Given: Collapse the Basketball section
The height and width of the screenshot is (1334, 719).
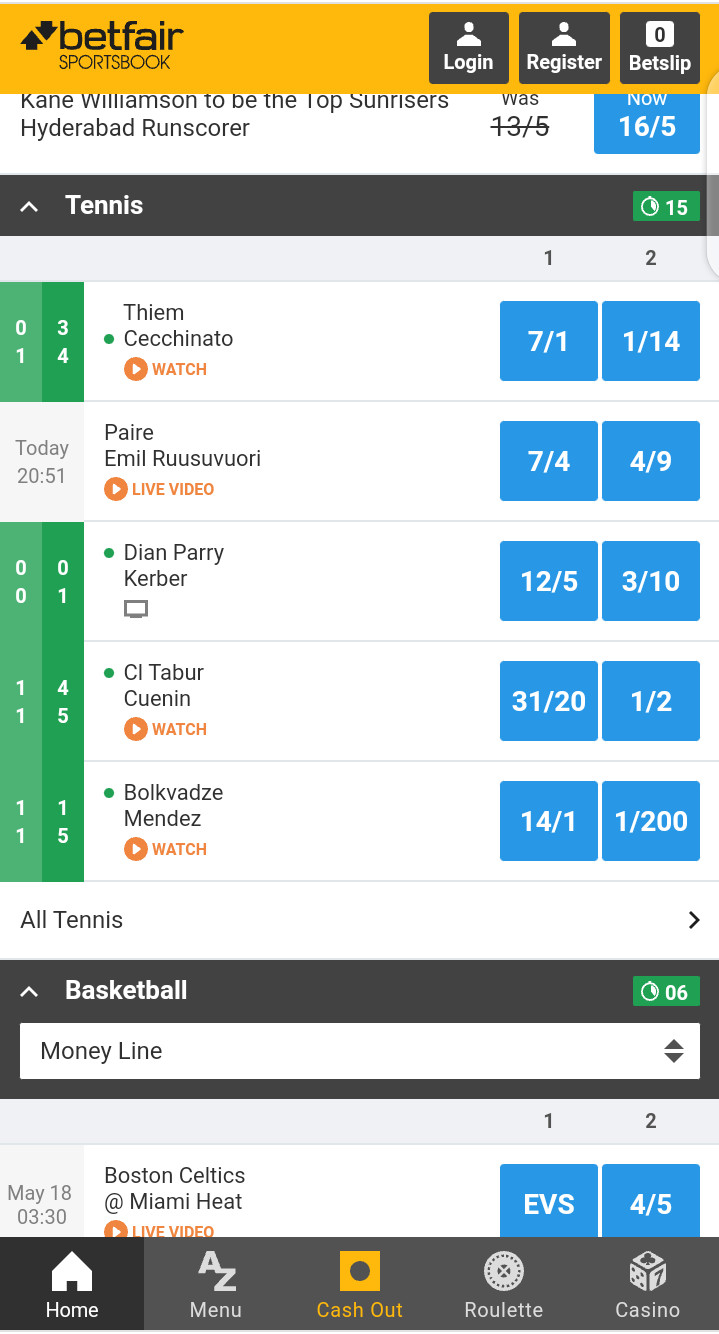Looking at the screenshot, I should tap(29, 991).
